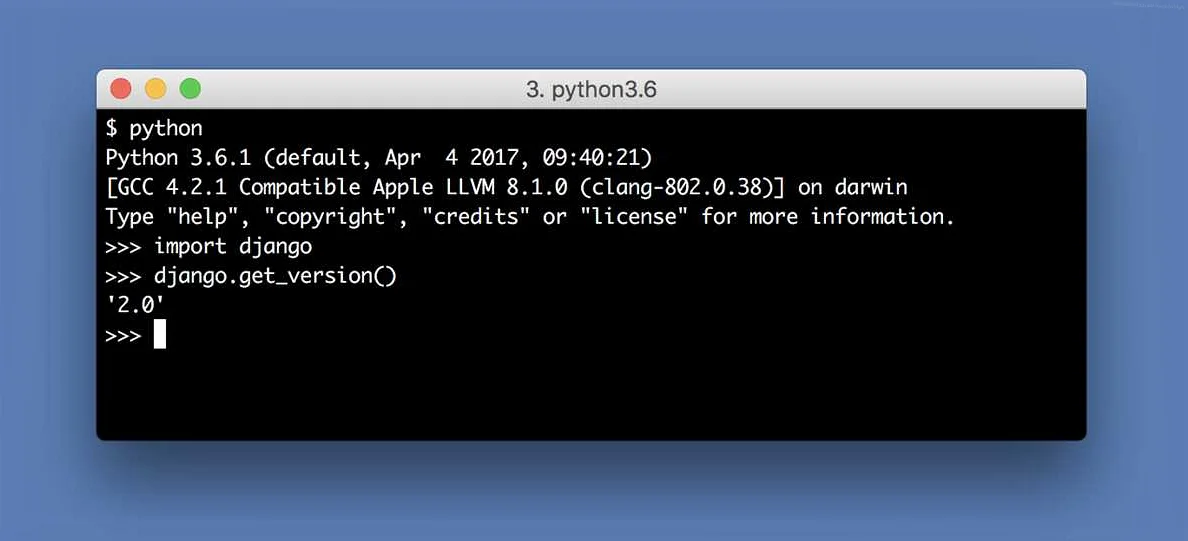Minimize the window using the yellow button
Image resolution: width=1188 pixels, height=541 pixels.
(155, 89)
